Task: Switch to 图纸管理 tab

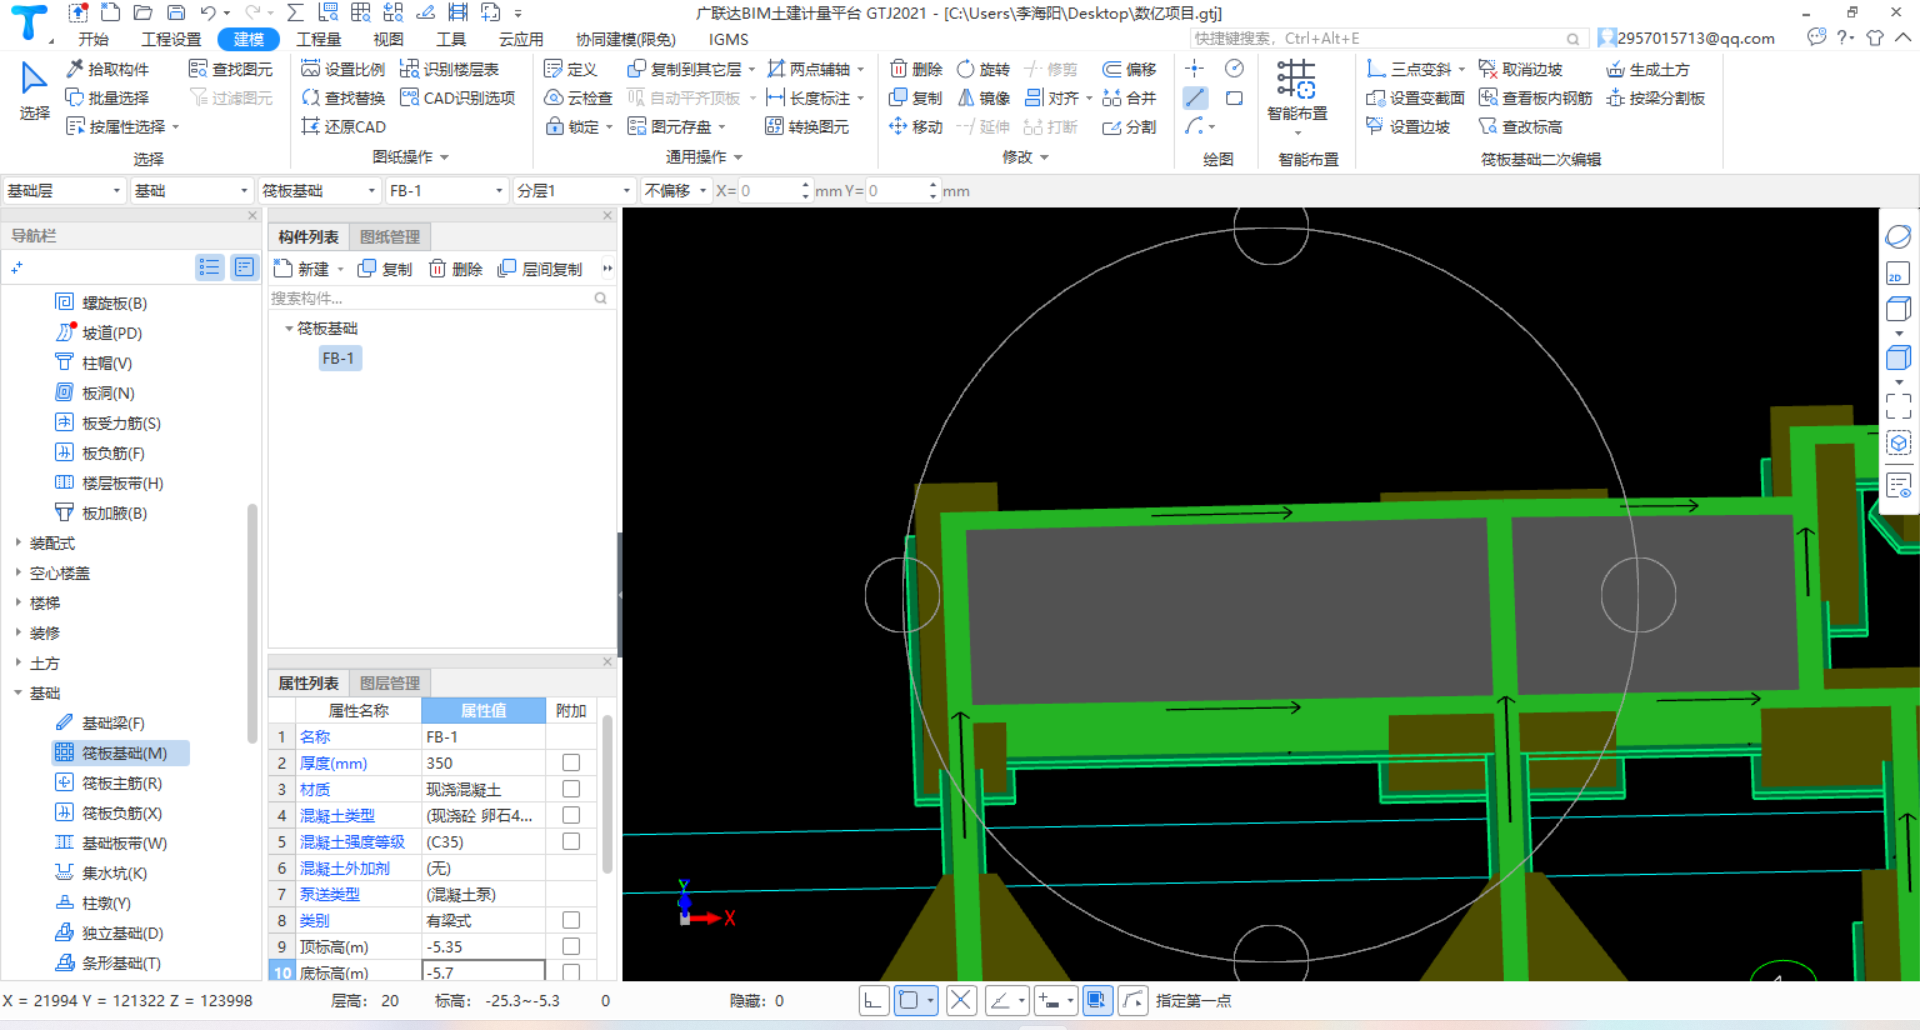Action: click(390, 237)
